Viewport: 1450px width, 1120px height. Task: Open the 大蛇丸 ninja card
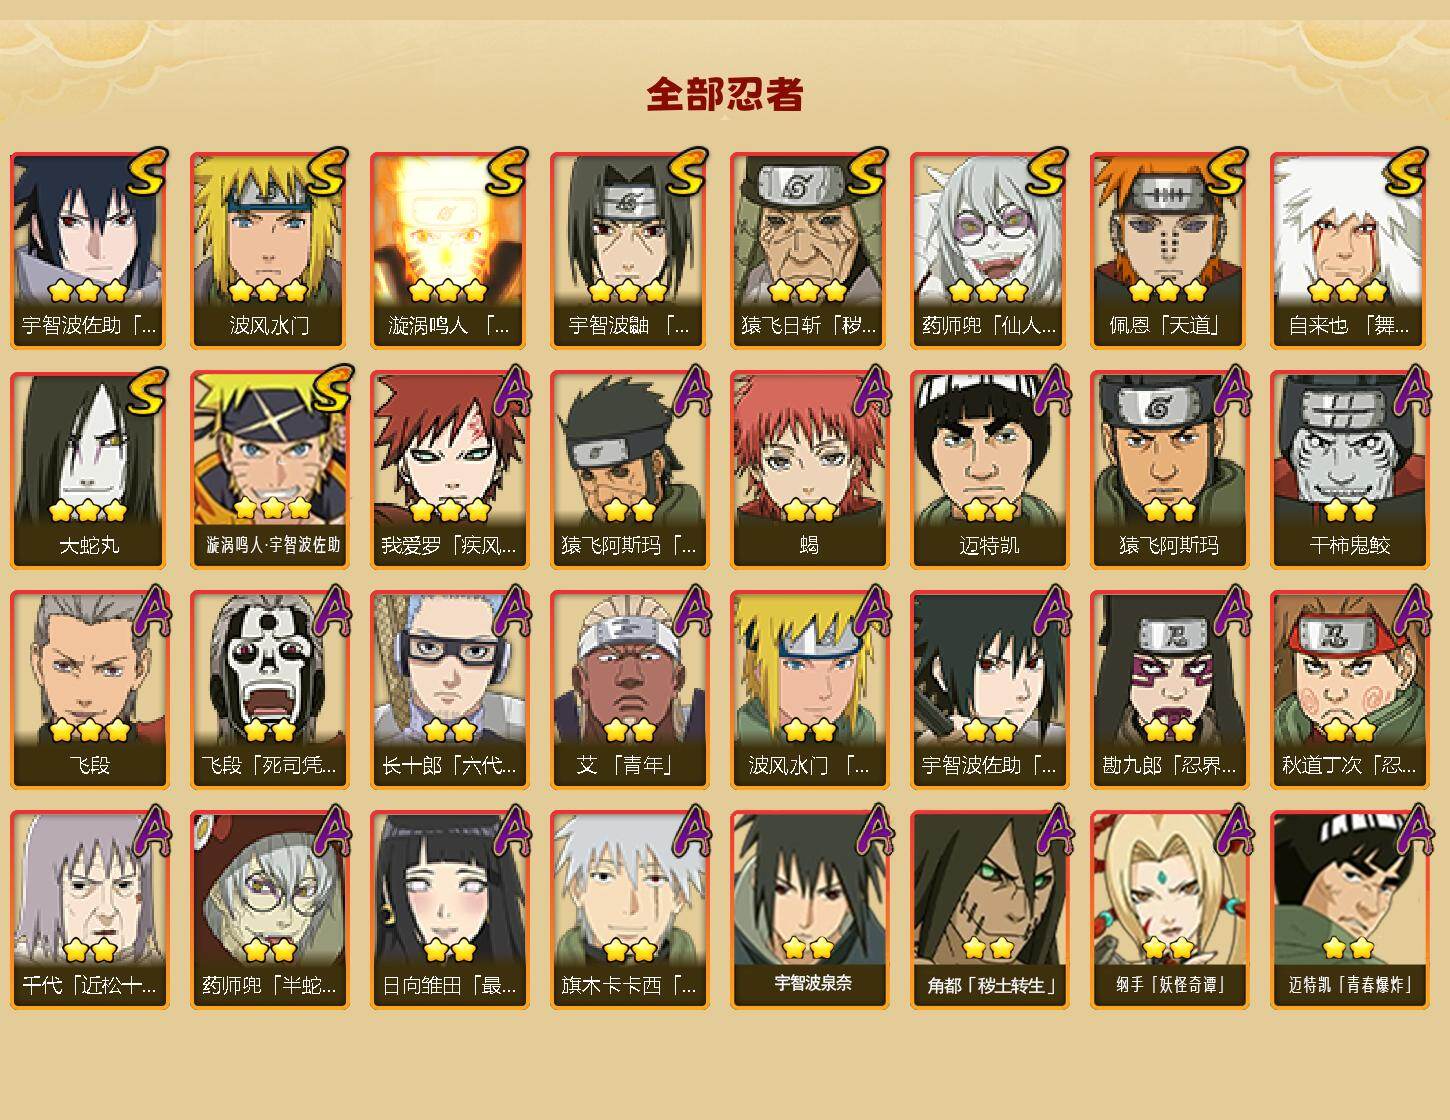[x=89, y=470]
